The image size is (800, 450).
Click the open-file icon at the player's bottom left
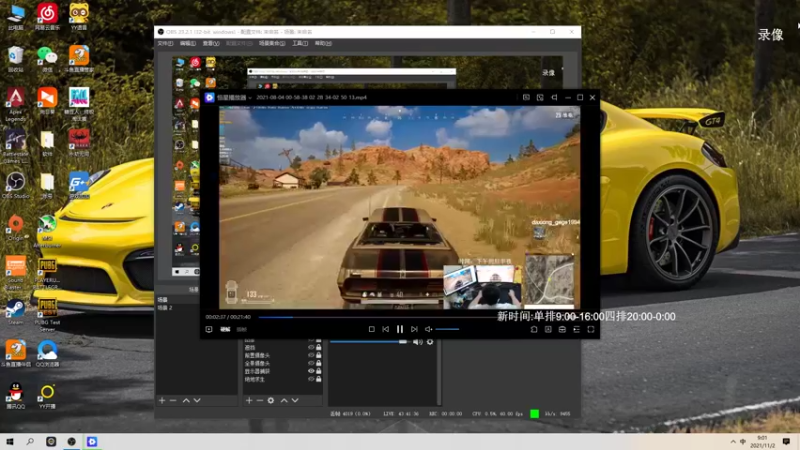(209, 329)
